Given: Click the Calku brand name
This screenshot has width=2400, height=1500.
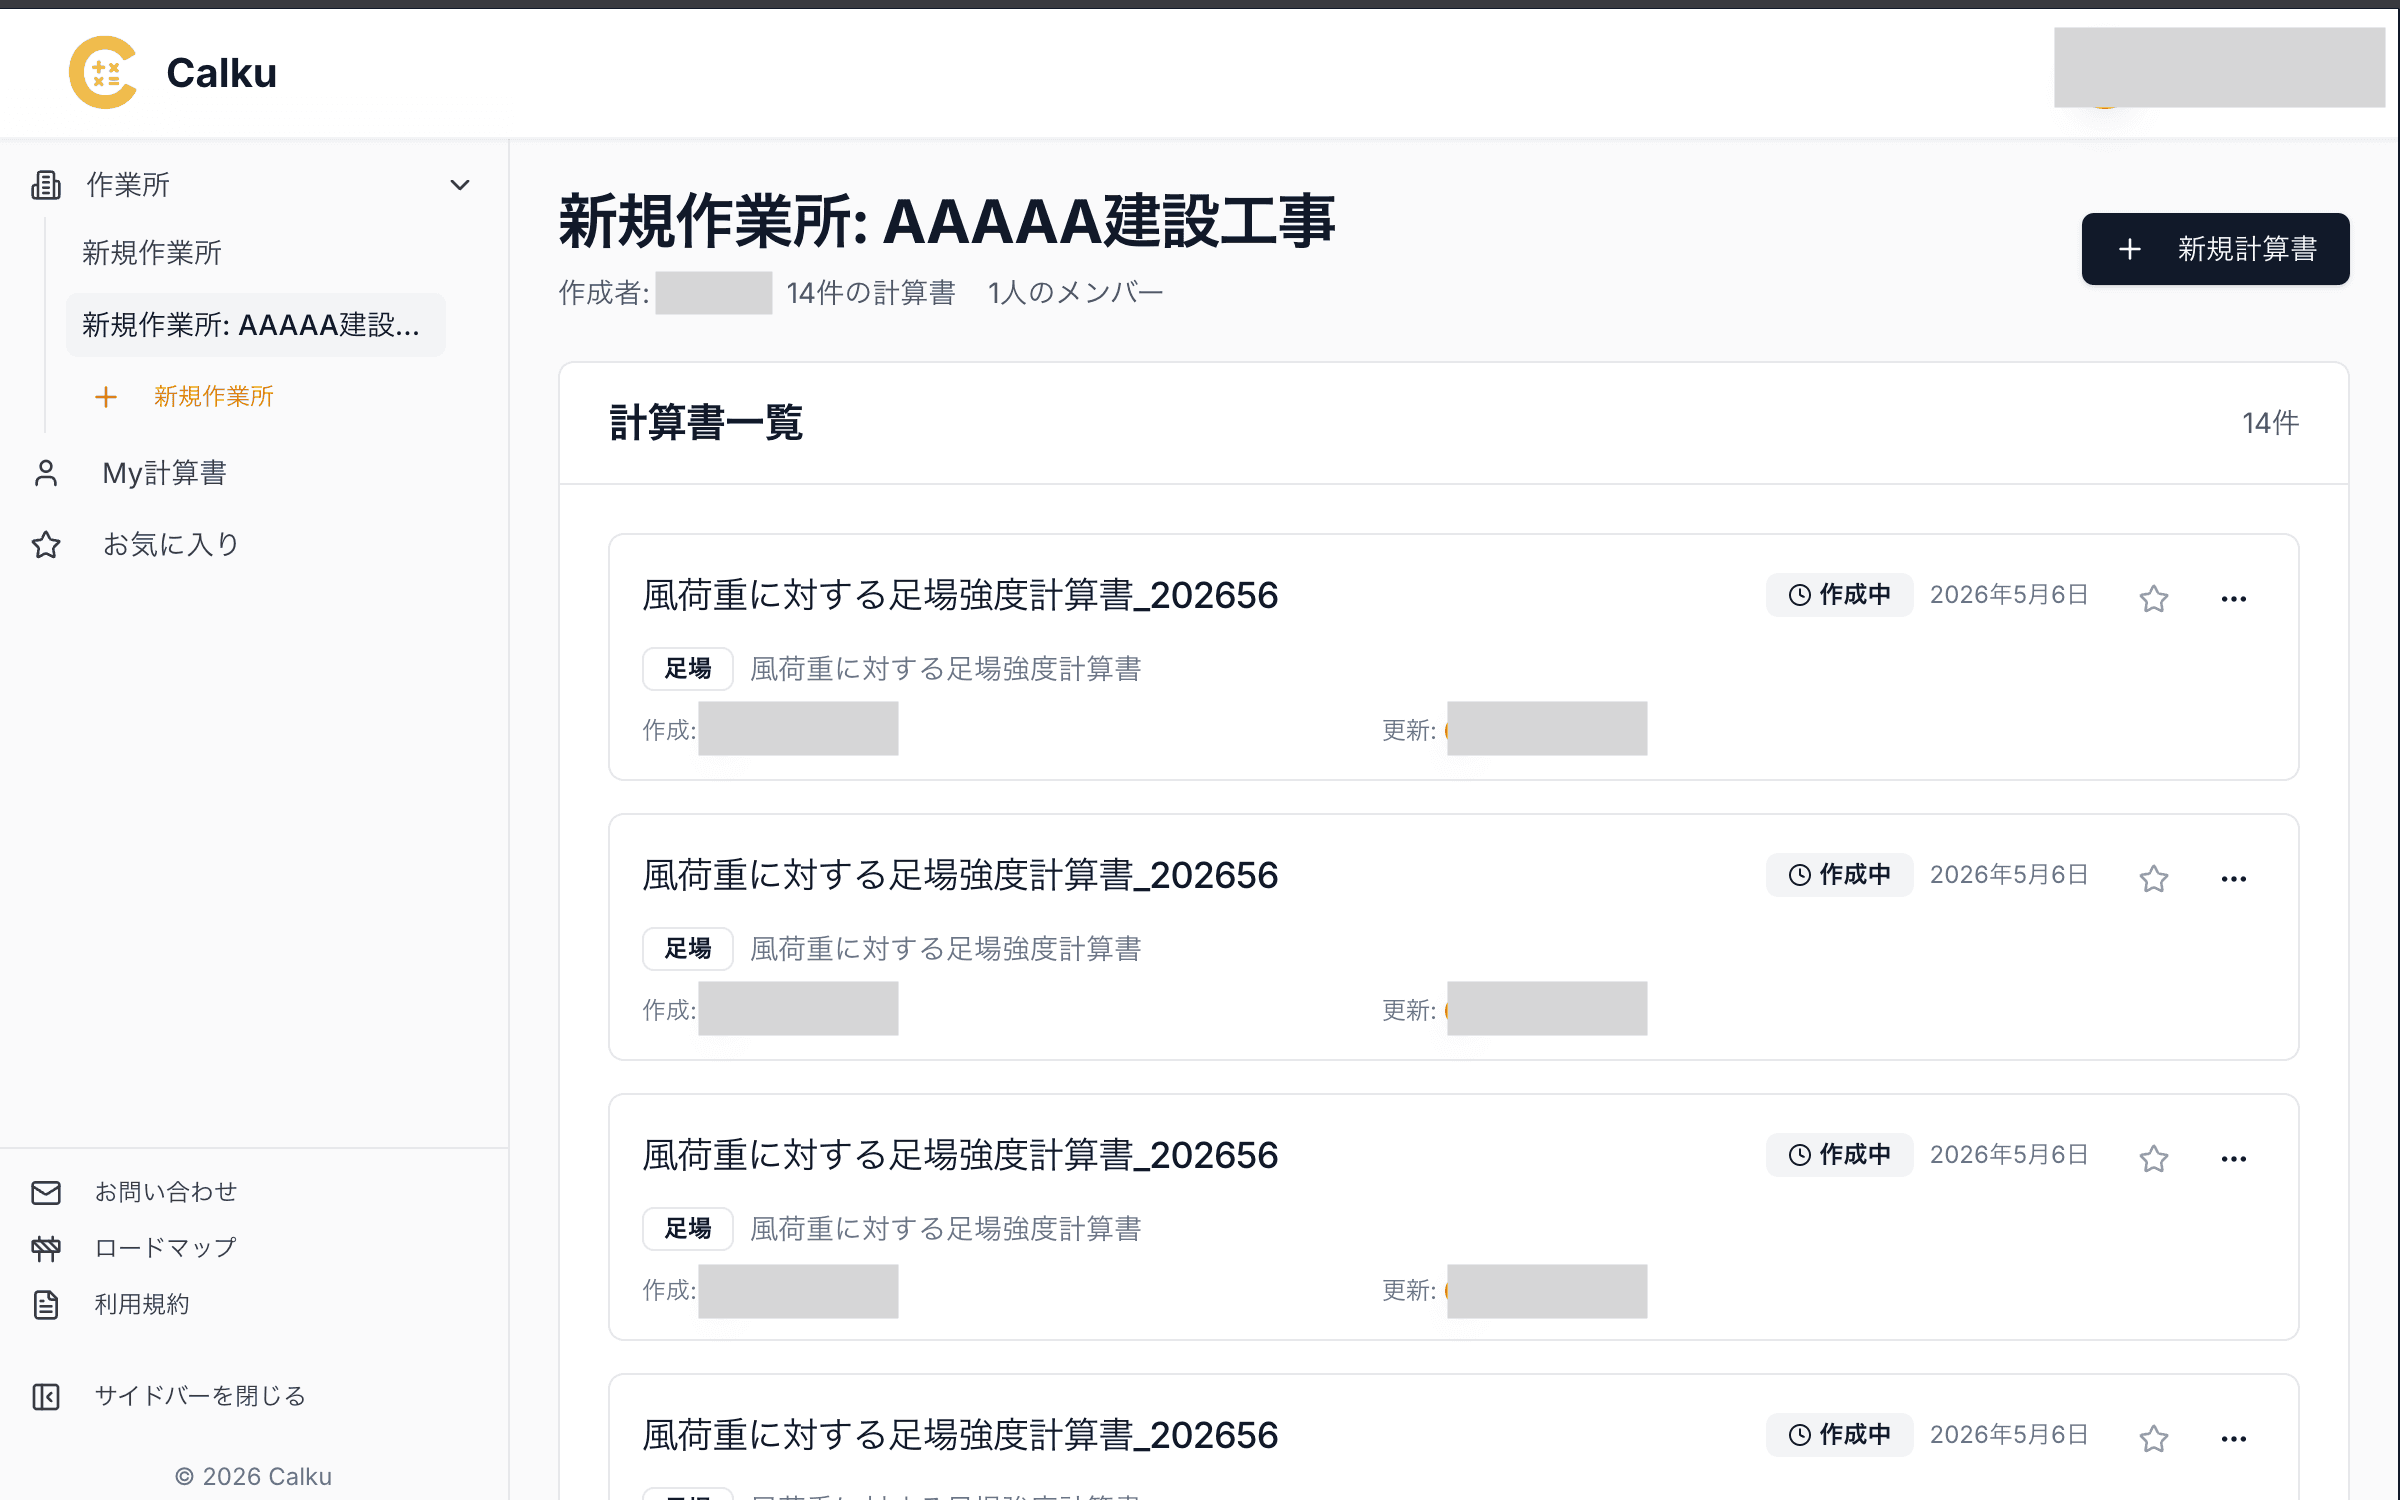Looking at the screenshot, I should pos(221,73).
